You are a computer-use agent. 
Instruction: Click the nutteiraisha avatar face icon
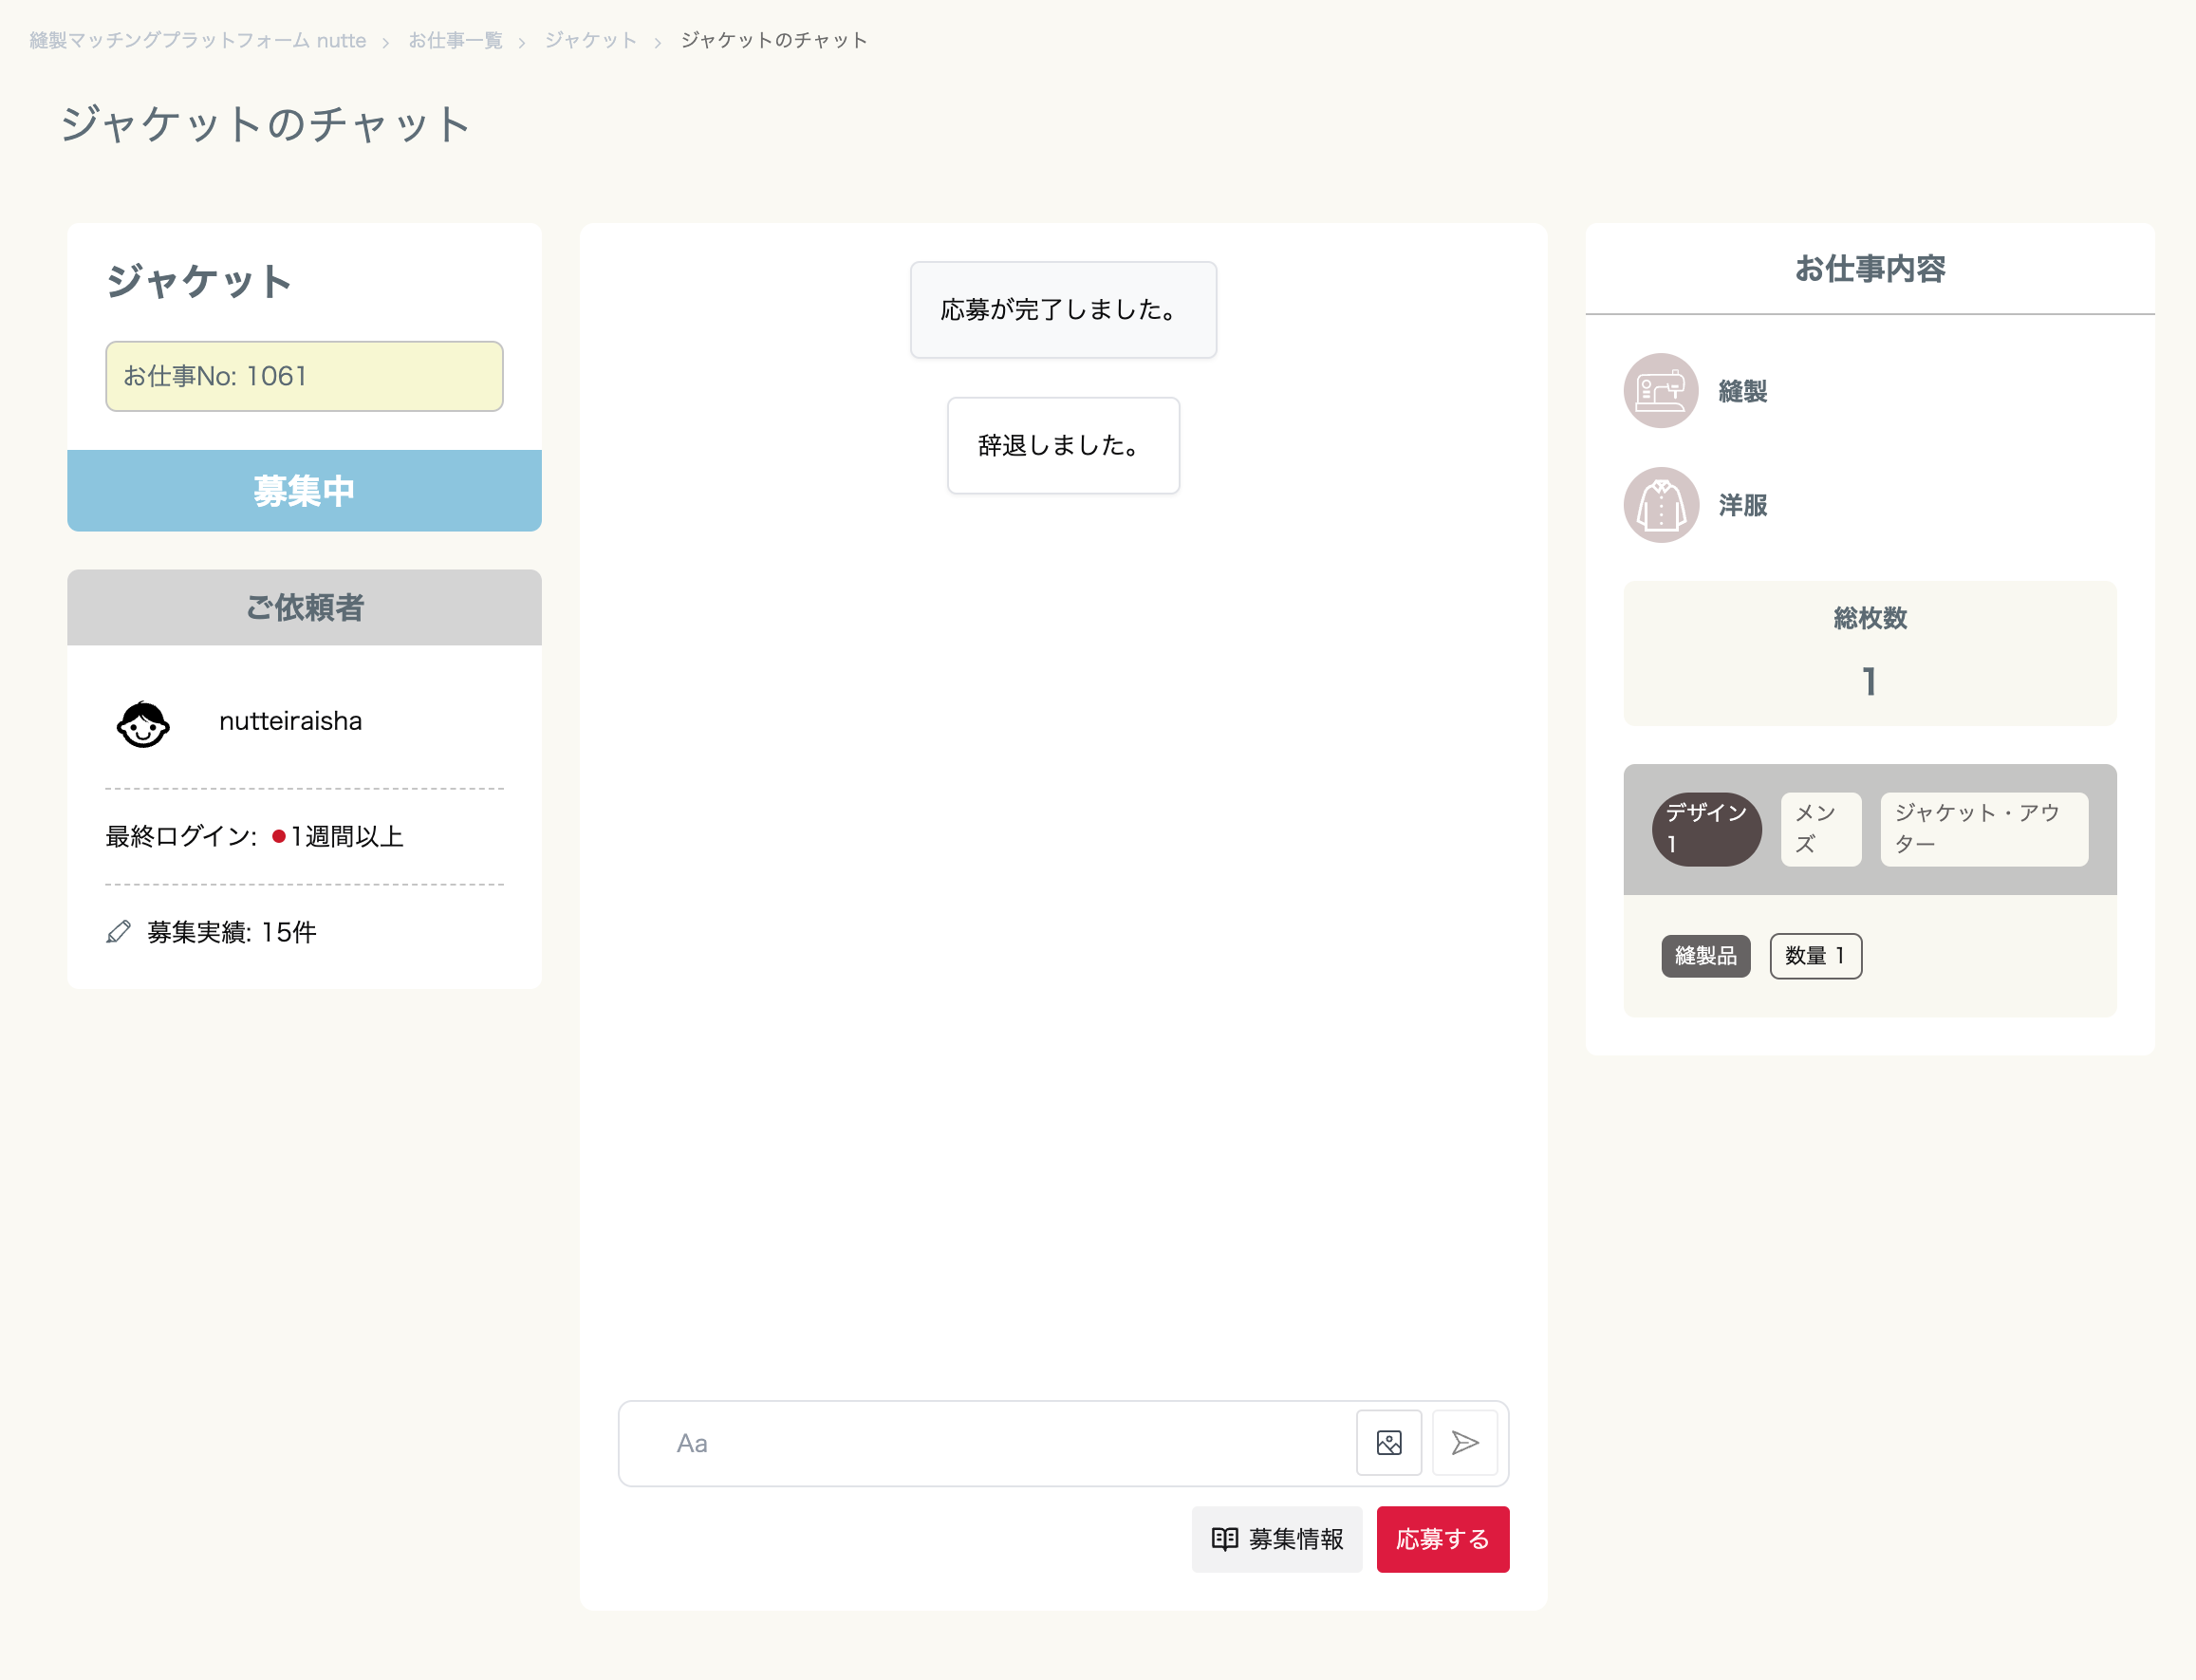143,723
